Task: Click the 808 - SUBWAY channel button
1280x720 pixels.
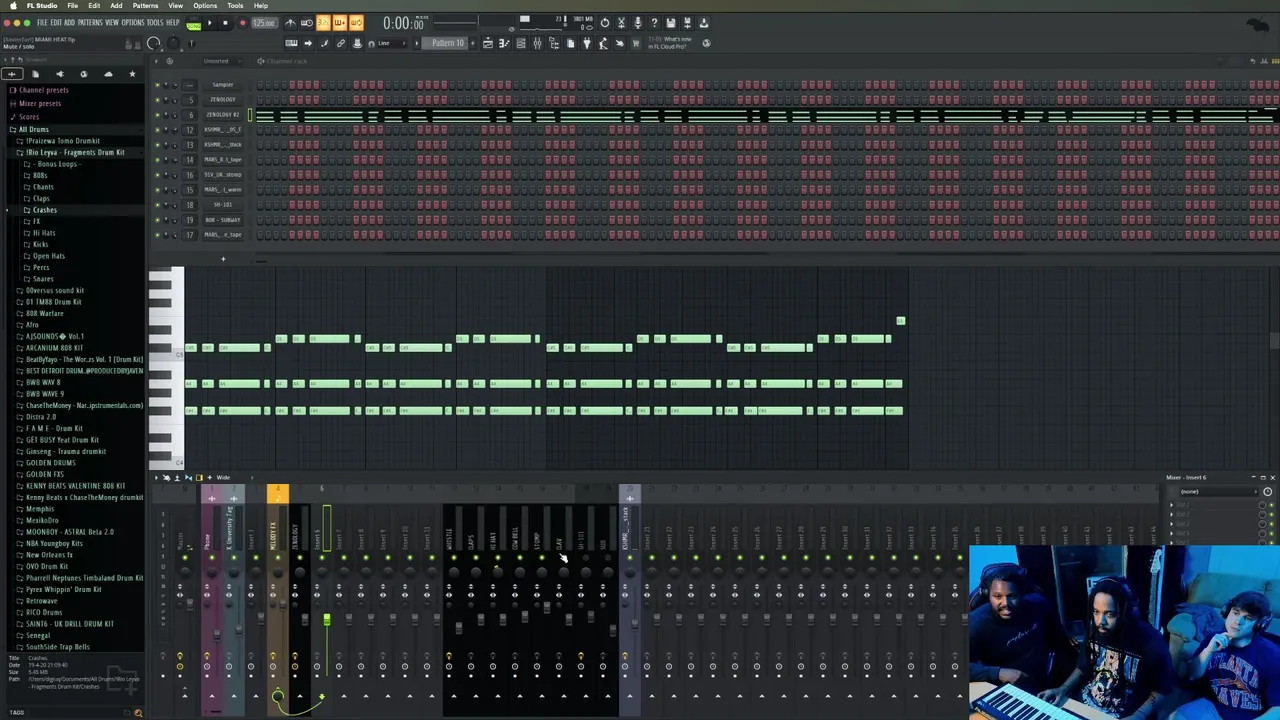Action: click(x=223, y=220)
